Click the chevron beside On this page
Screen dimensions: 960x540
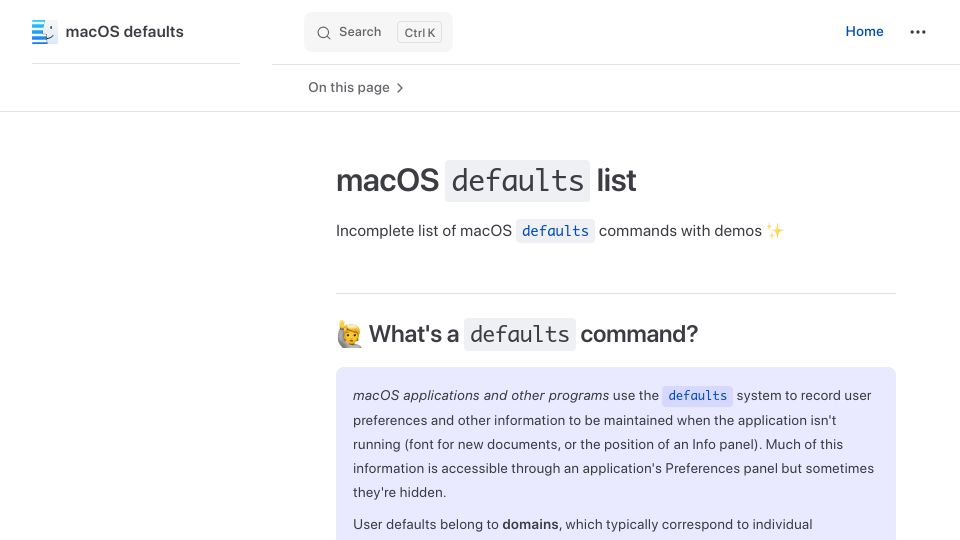(400, 88)
